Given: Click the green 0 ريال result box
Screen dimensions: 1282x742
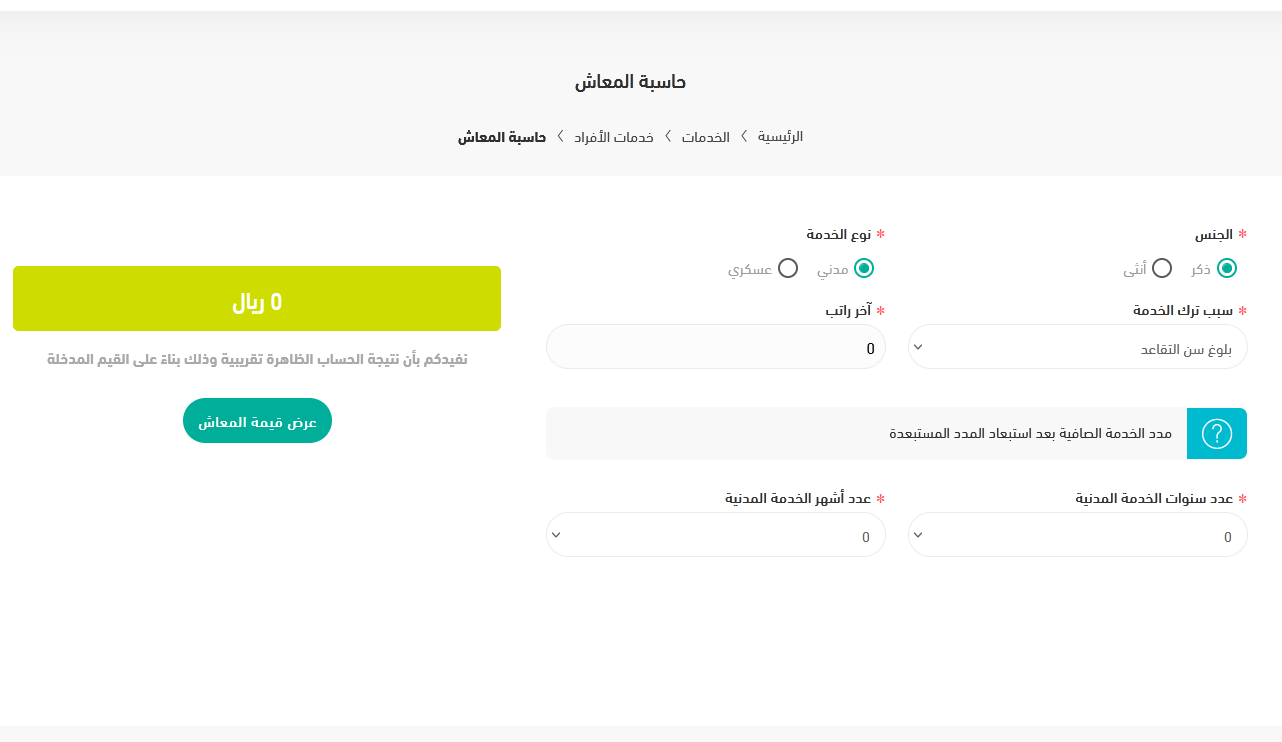Looking at the screenshot, I should (x=257, y=298).
